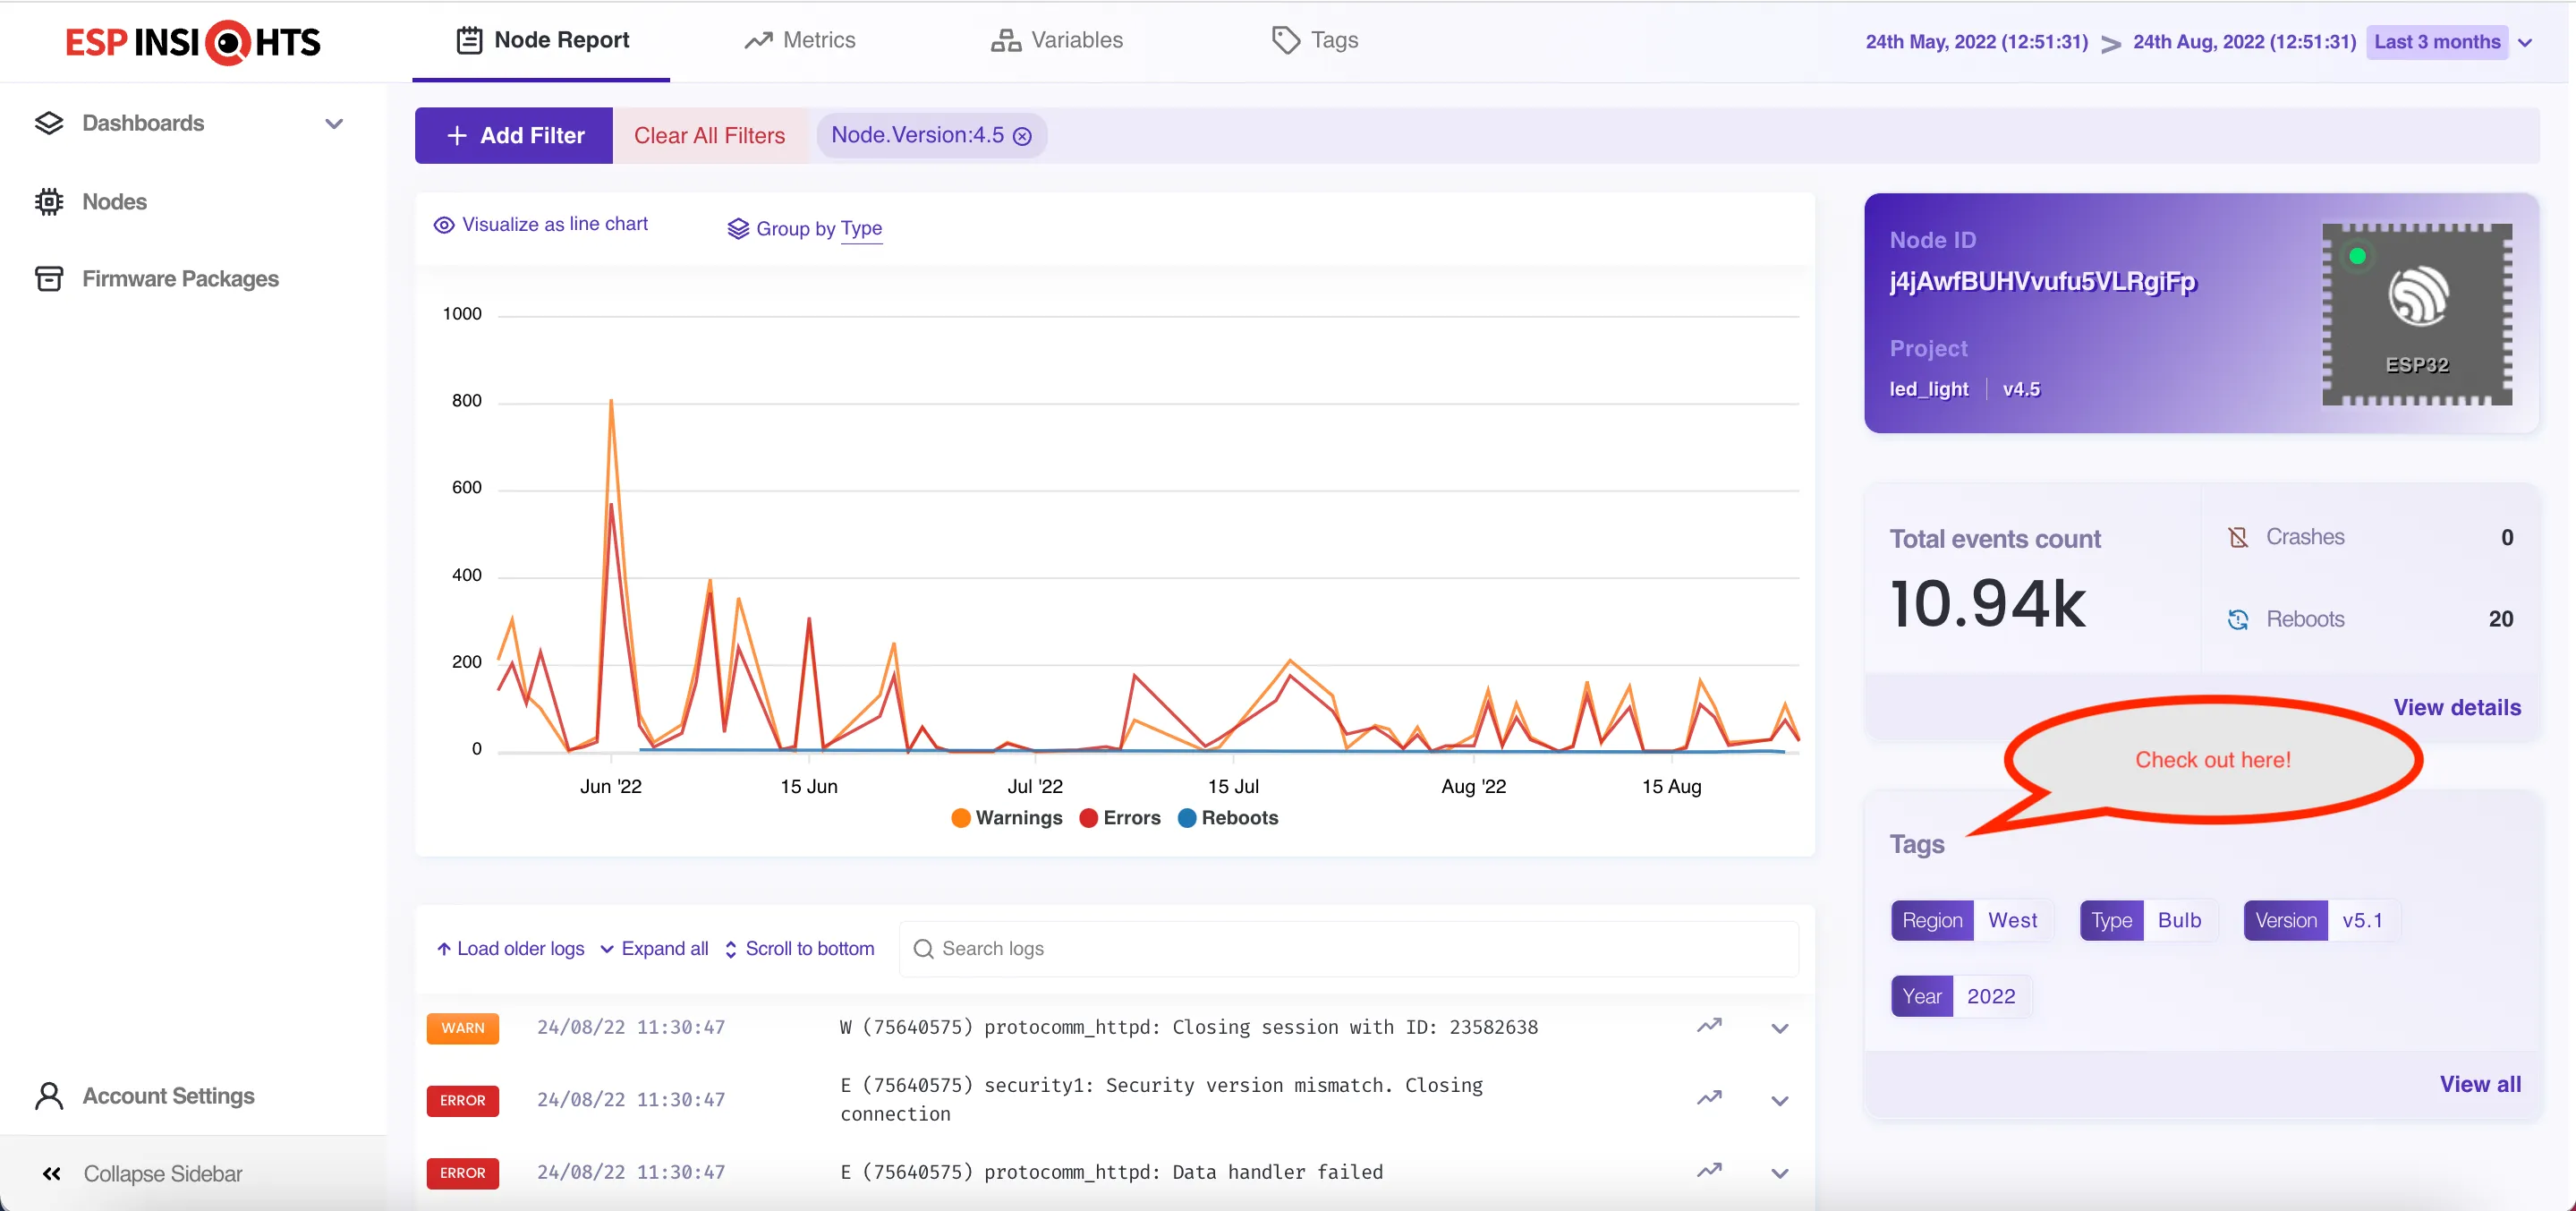Switch to the Metrics tab
2576x1211 pixels.
[800, 40]
